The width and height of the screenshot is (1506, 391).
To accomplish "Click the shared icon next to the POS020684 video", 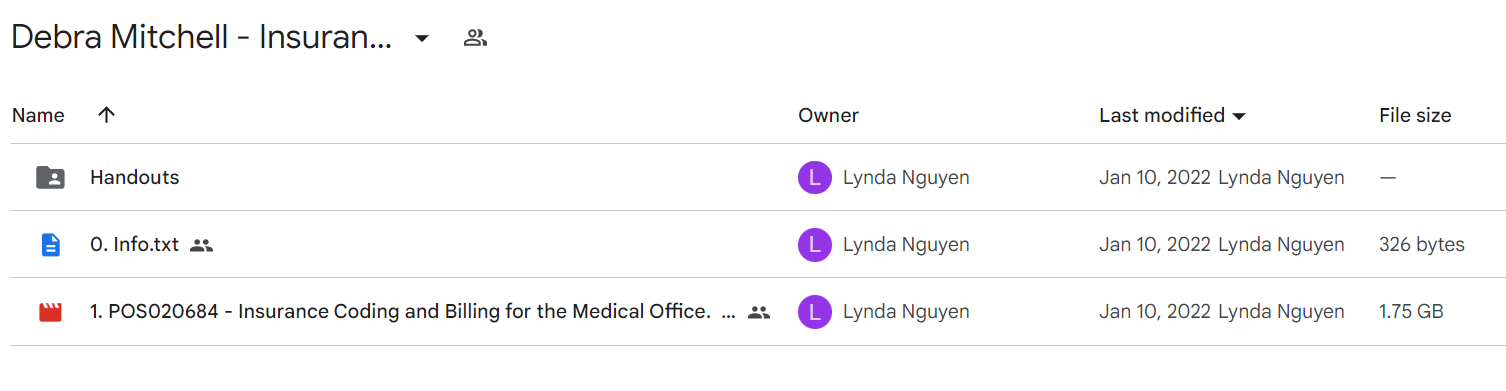I will click(x=759, y=312).
